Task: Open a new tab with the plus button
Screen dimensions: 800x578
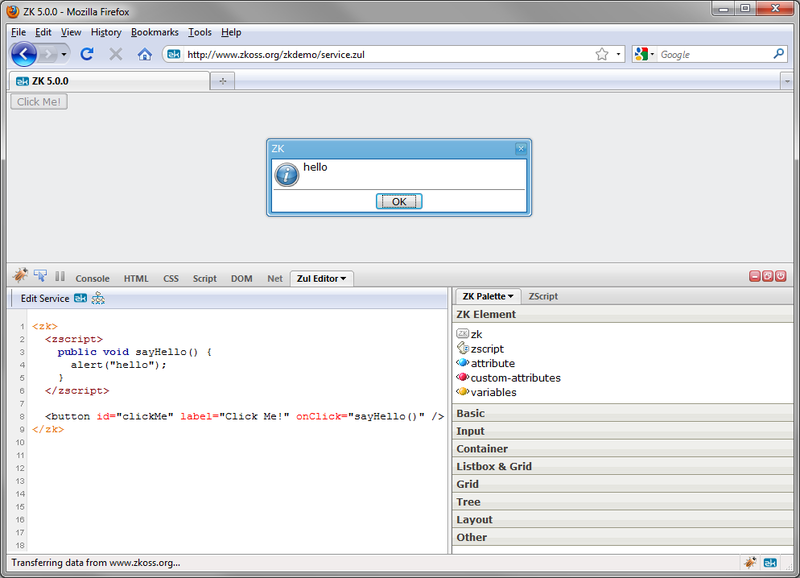Action: coord(222,81)
